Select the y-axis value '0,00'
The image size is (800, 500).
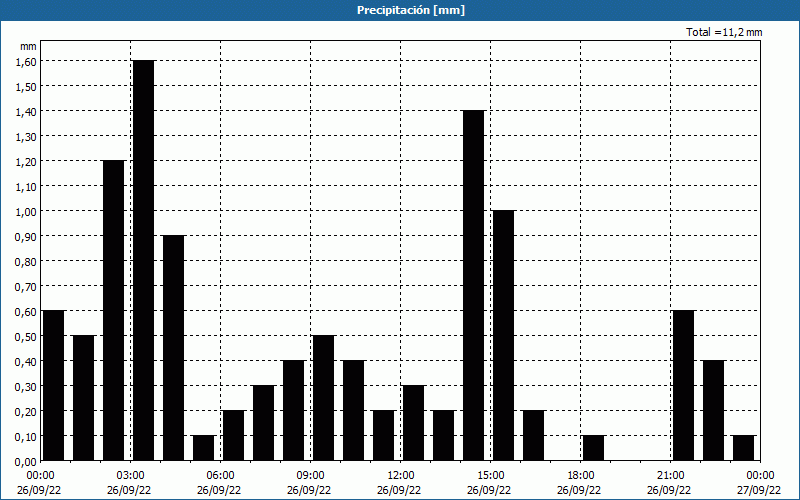point(26,461)
